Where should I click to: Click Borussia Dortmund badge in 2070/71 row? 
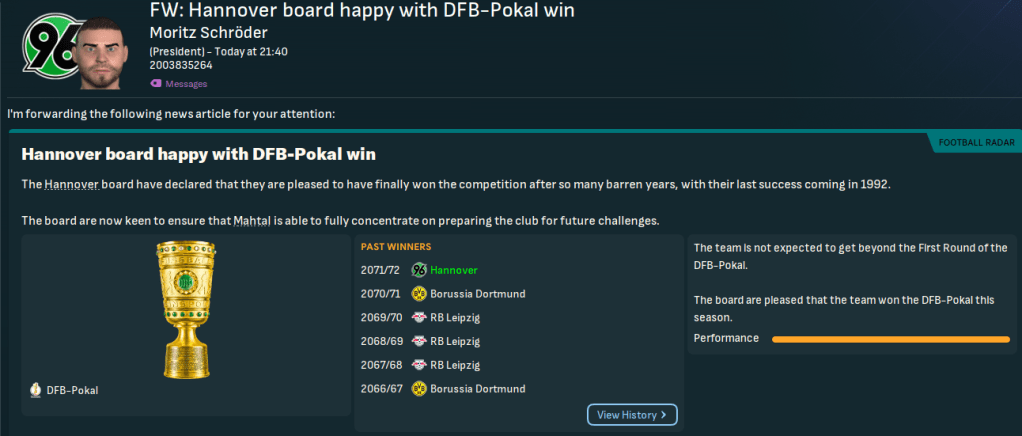coord(420,294)
